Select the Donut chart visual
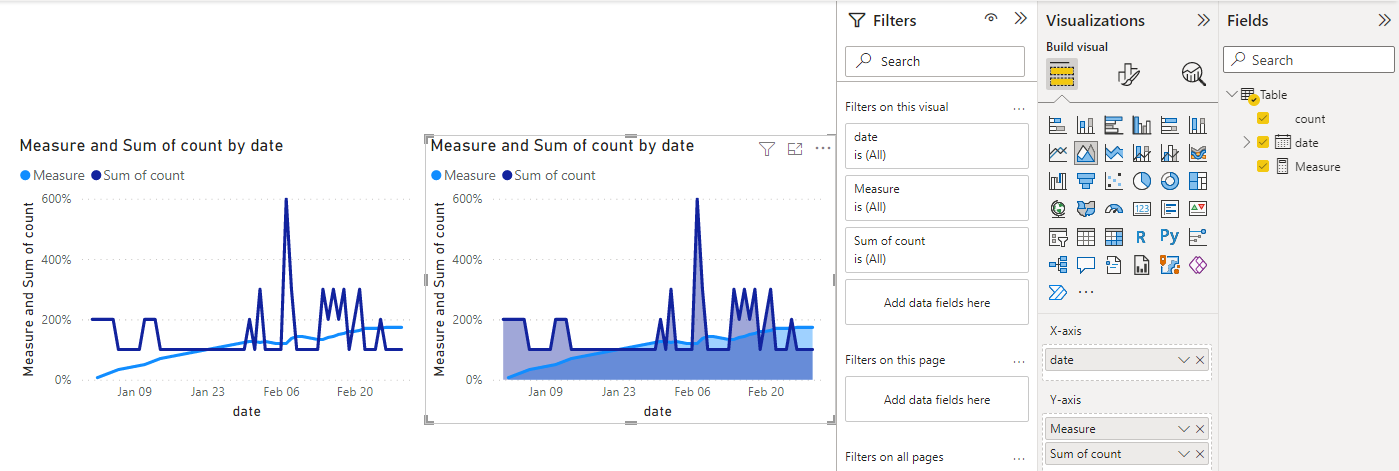 tap(1170, 181)
